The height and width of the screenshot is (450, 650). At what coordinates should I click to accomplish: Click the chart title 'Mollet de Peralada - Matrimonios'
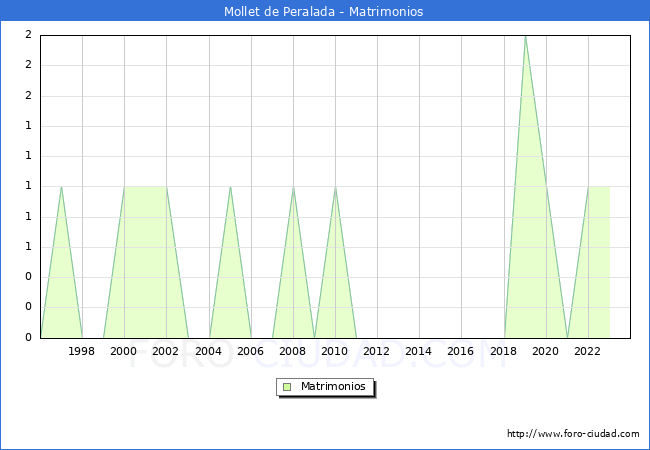(323, 11)
